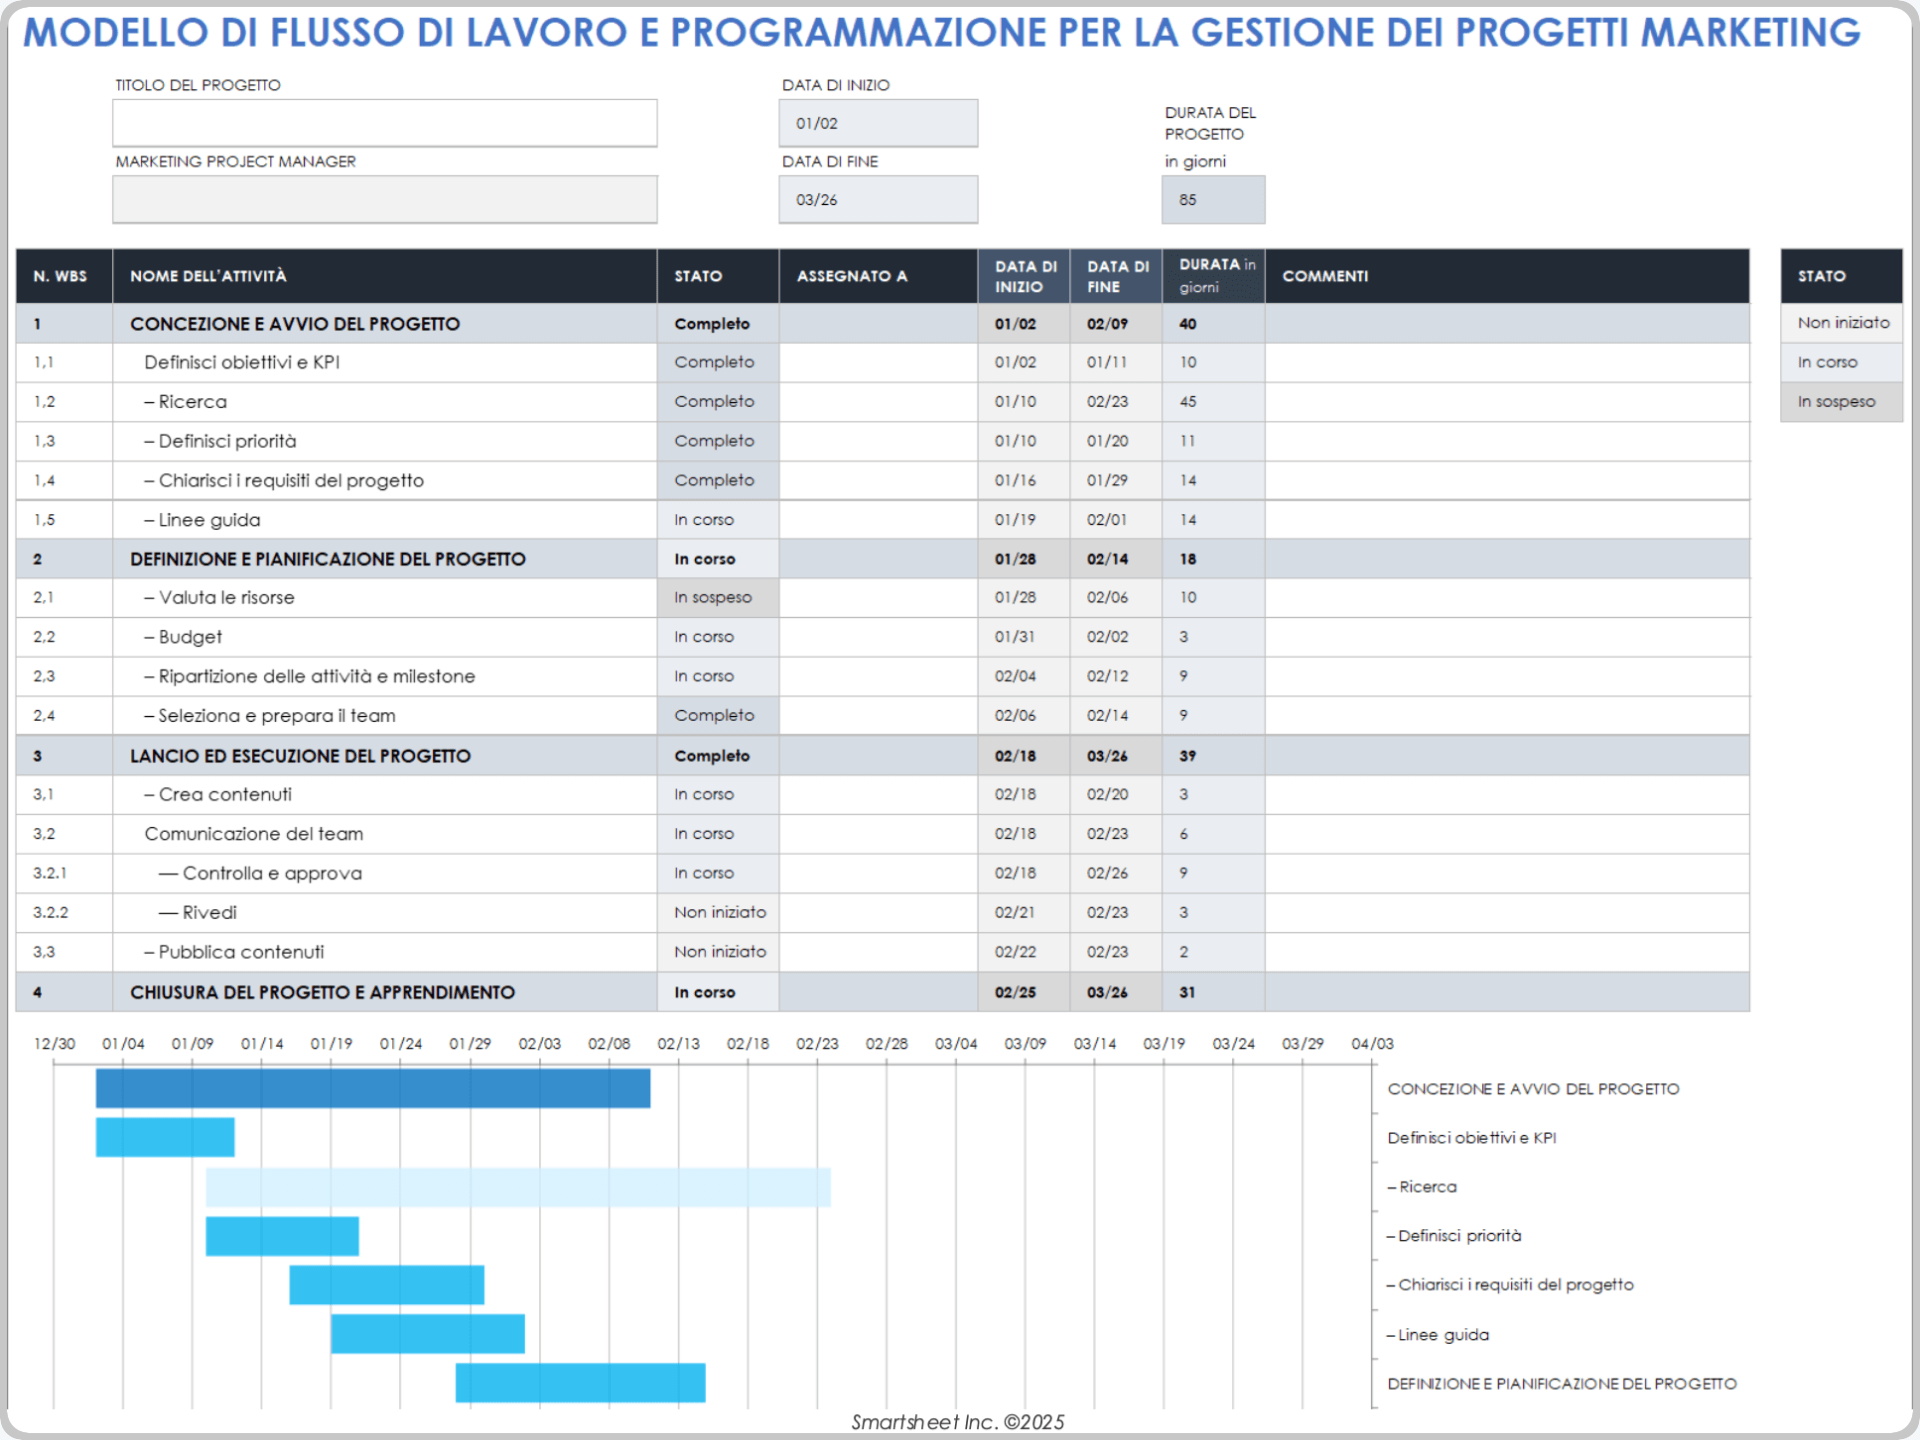The image size is (1920, 1440).
Task: Click the duration 45 for Ricerca
Action: click(x=1213, y=402)
